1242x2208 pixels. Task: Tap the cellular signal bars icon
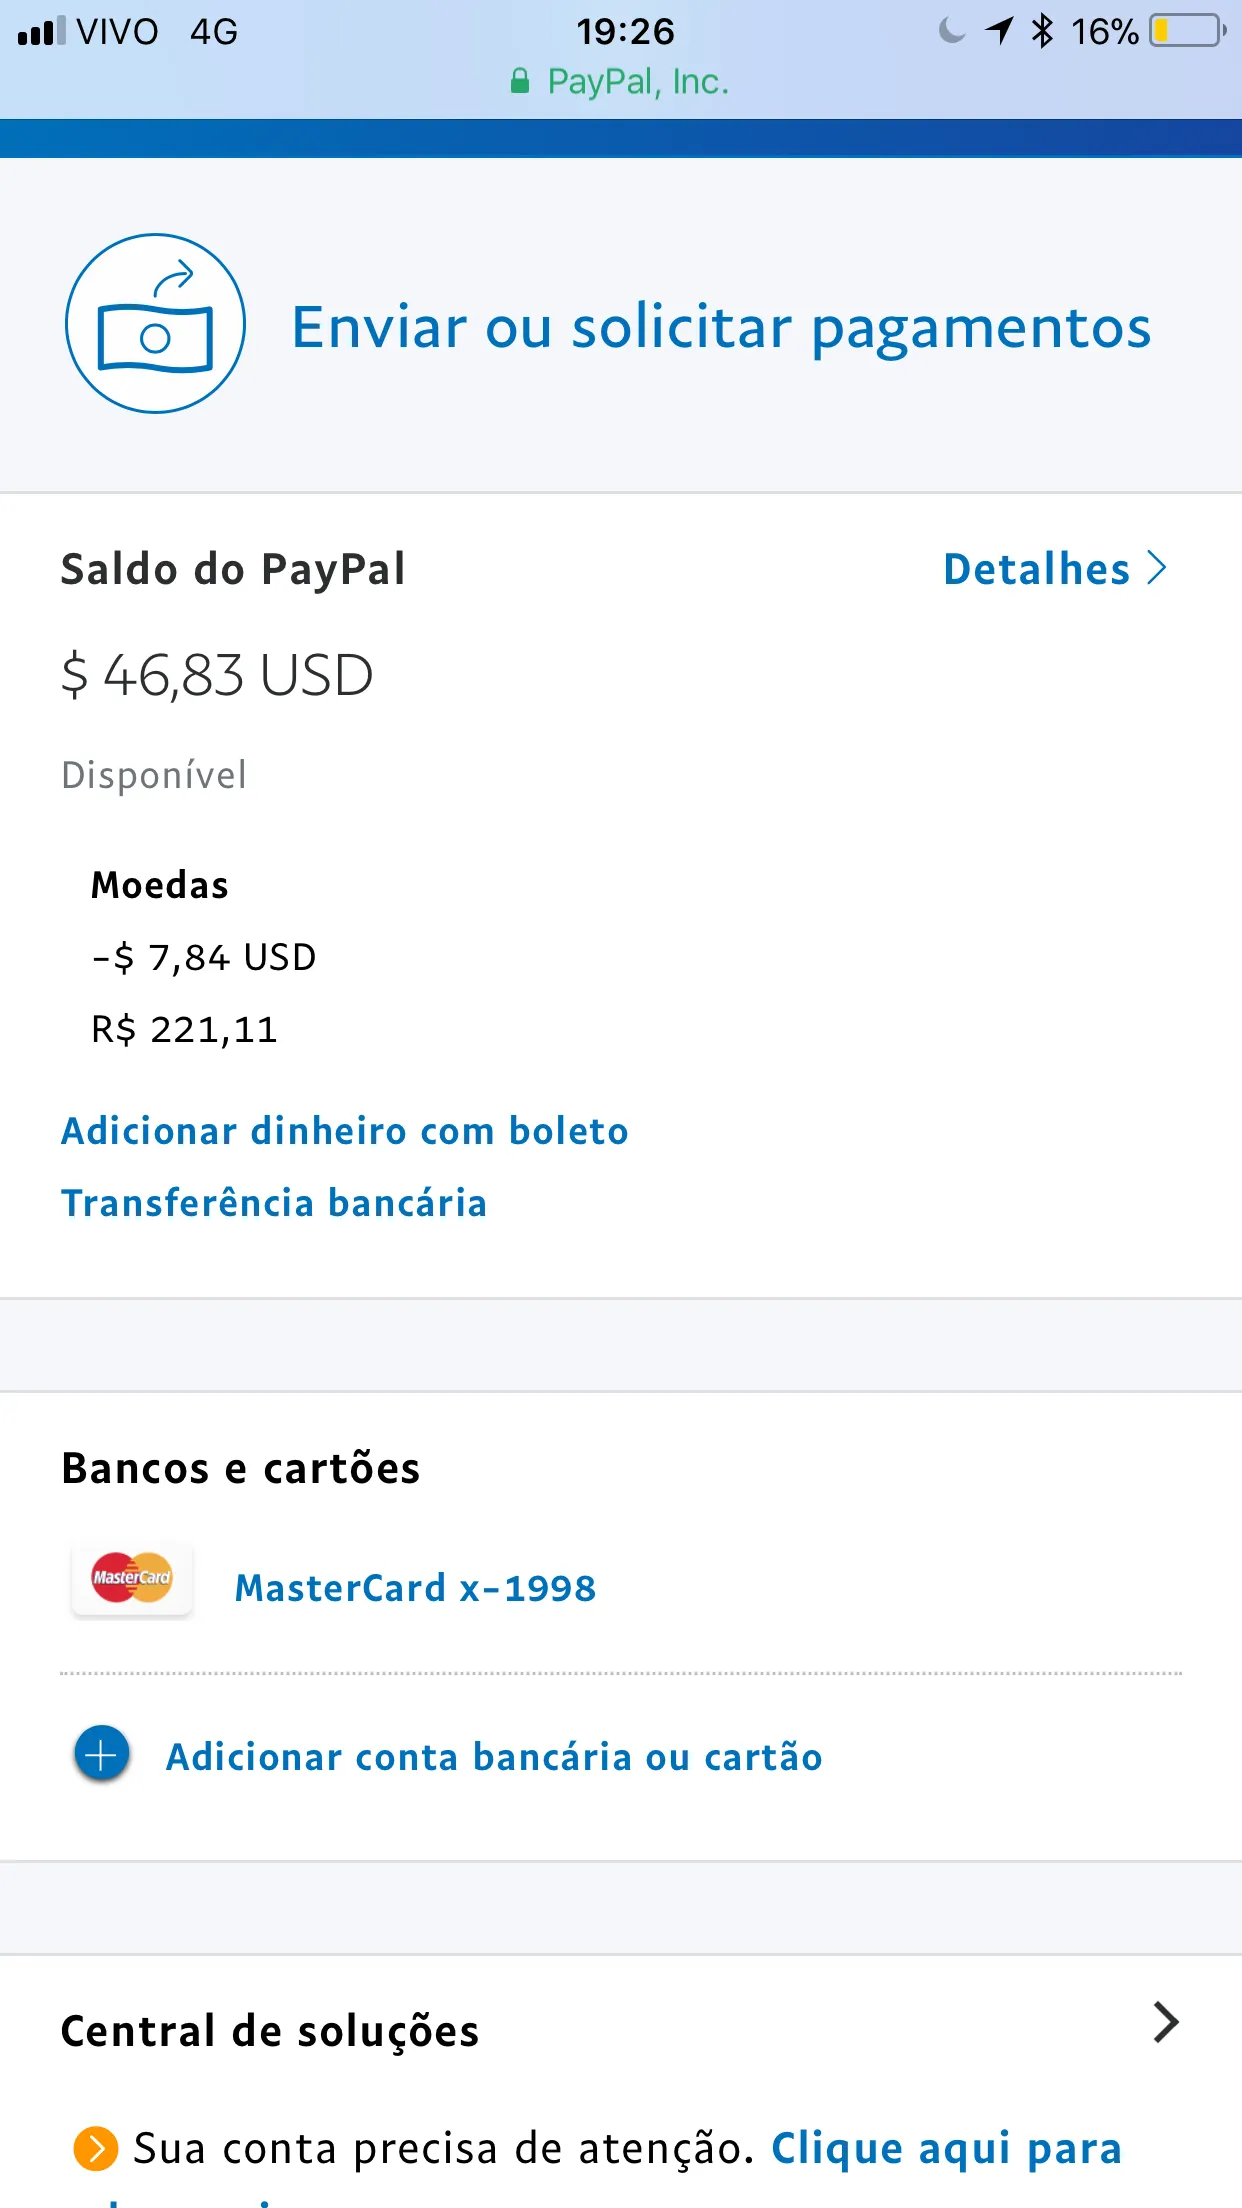[41, 31]
